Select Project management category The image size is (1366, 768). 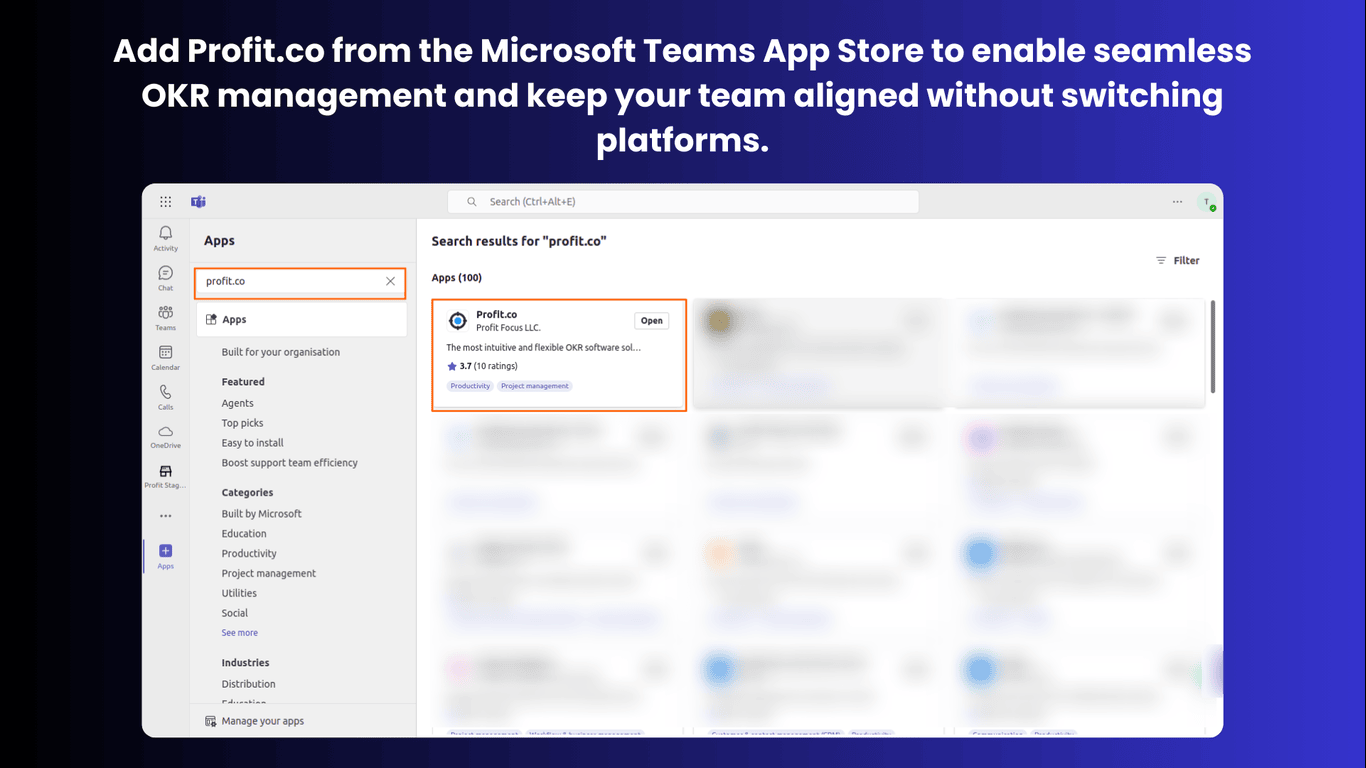pyautogui.click(x=269, y=573)
